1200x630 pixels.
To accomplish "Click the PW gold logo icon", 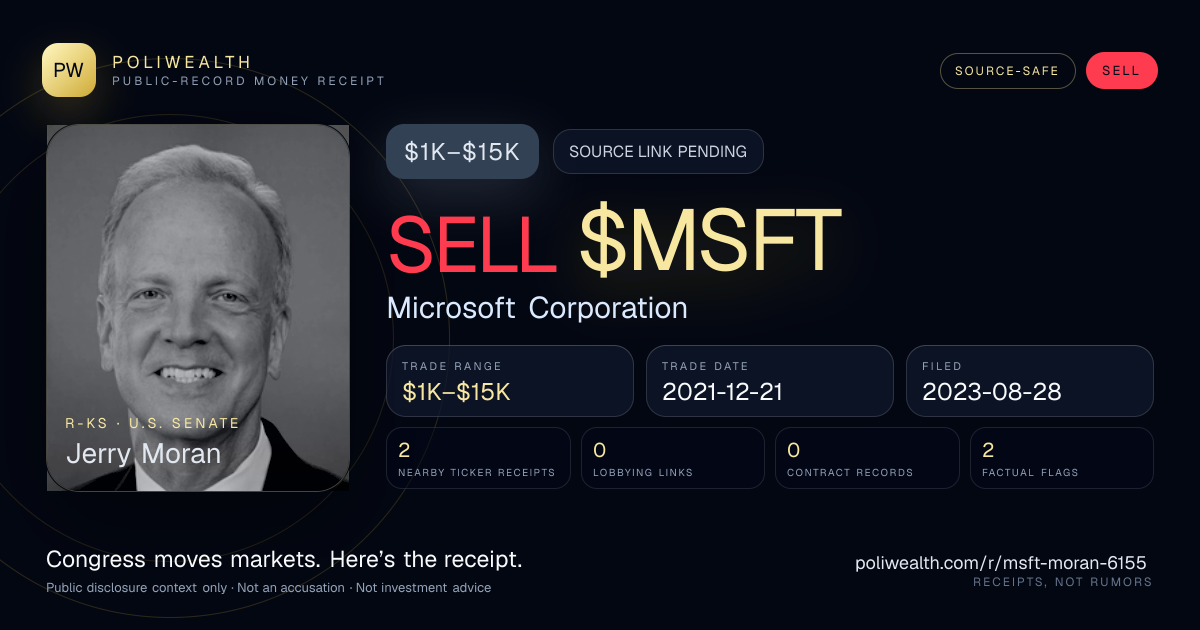I will pyautogui.click(x=69, y=70).
